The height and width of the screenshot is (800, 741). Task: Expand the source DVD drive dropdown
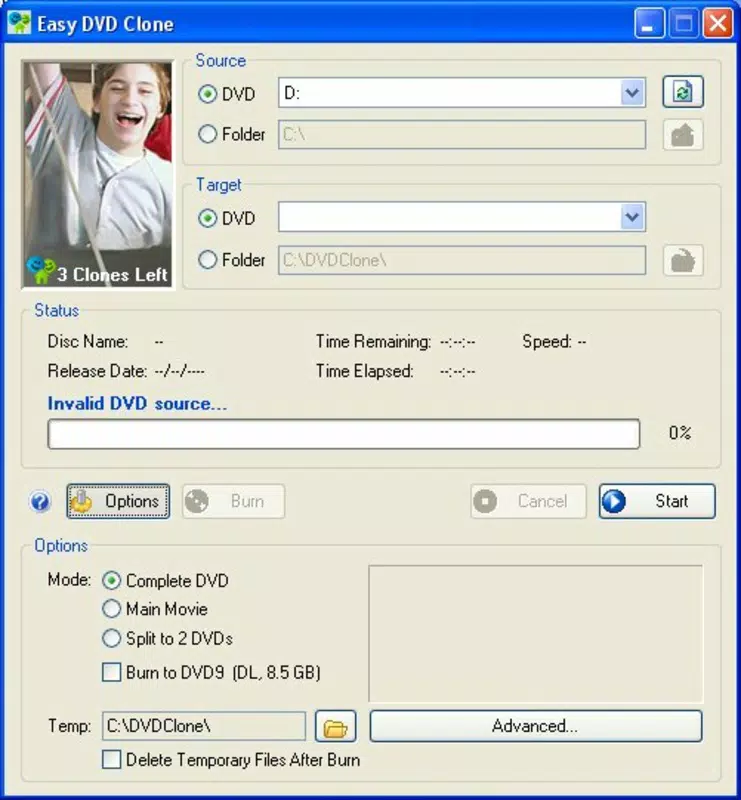tap(632, 93)
